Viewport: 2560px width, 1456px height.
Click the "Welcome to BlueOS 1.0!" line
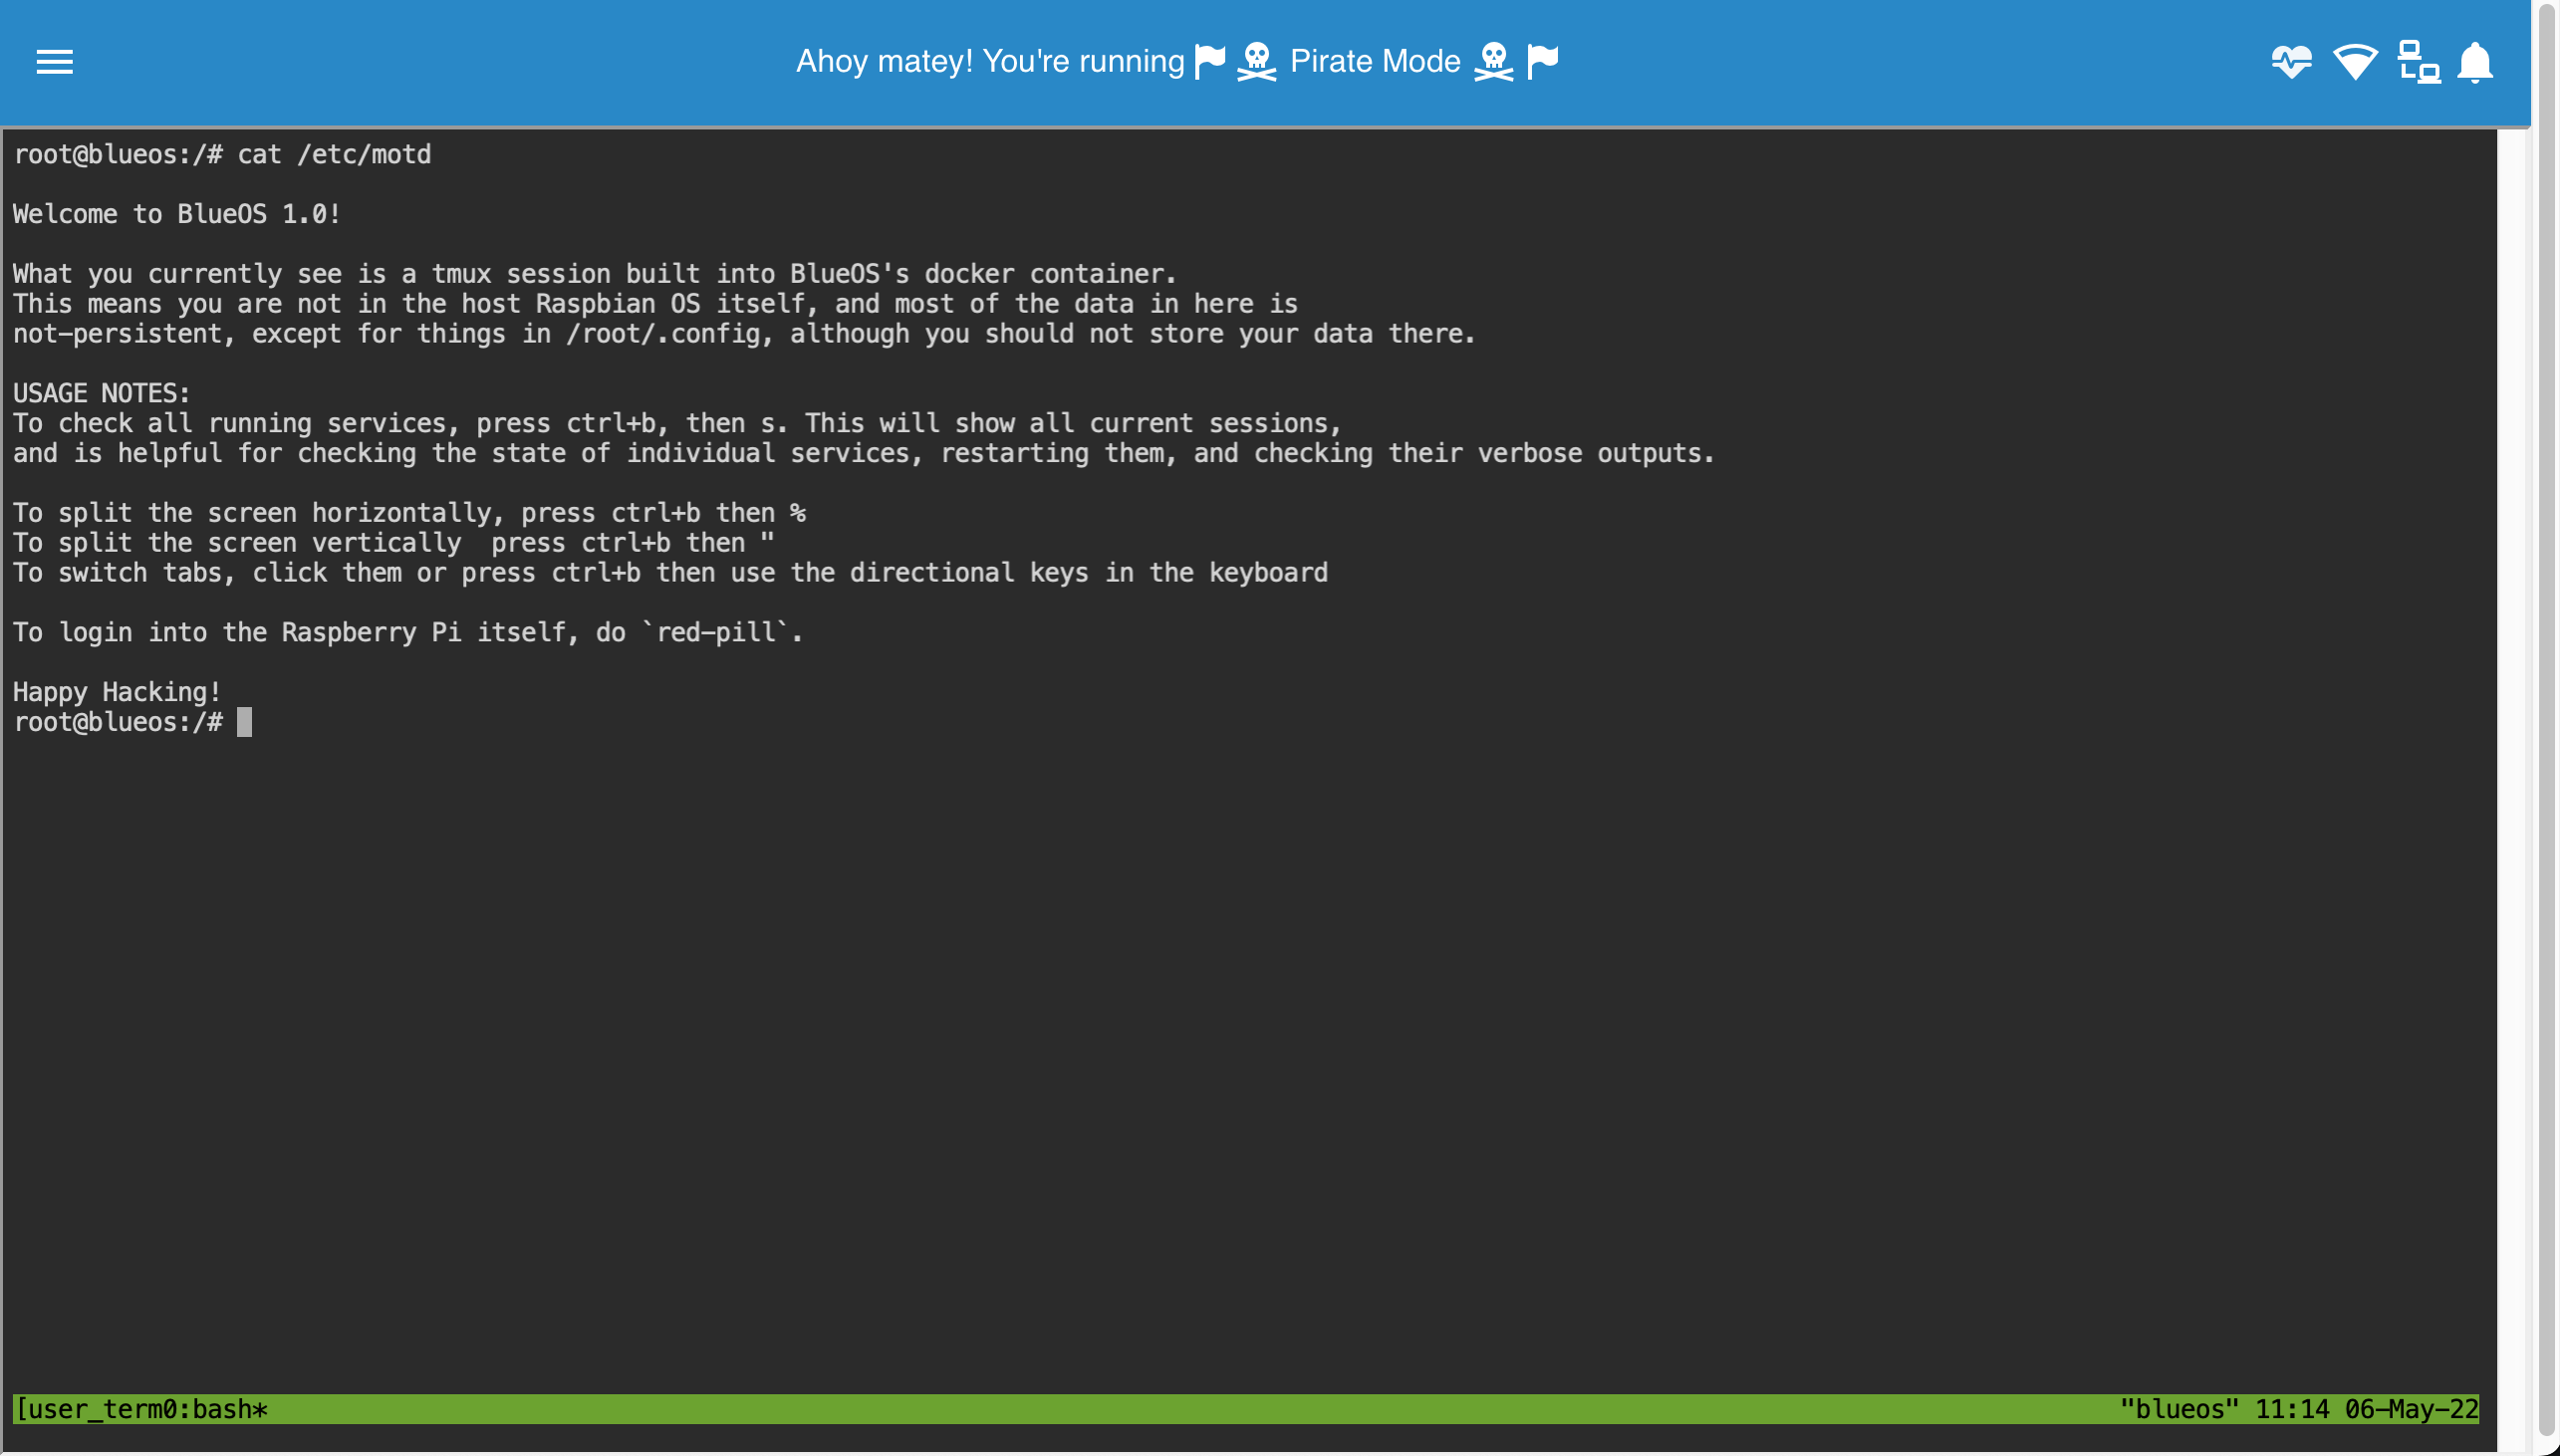tap(177, 214)
